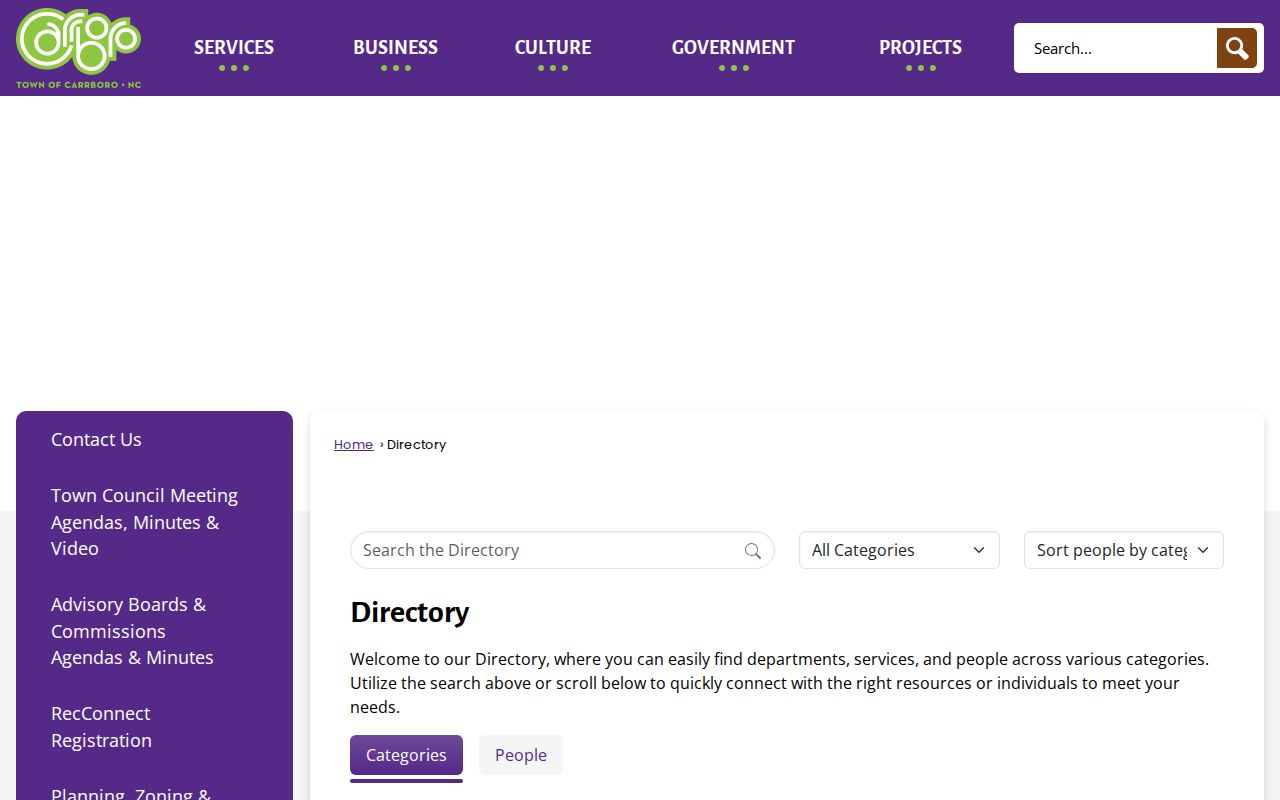
Task: Open Advisory Boards & Commissions Agendas & Minutes
Action: (x=132, y=631)
